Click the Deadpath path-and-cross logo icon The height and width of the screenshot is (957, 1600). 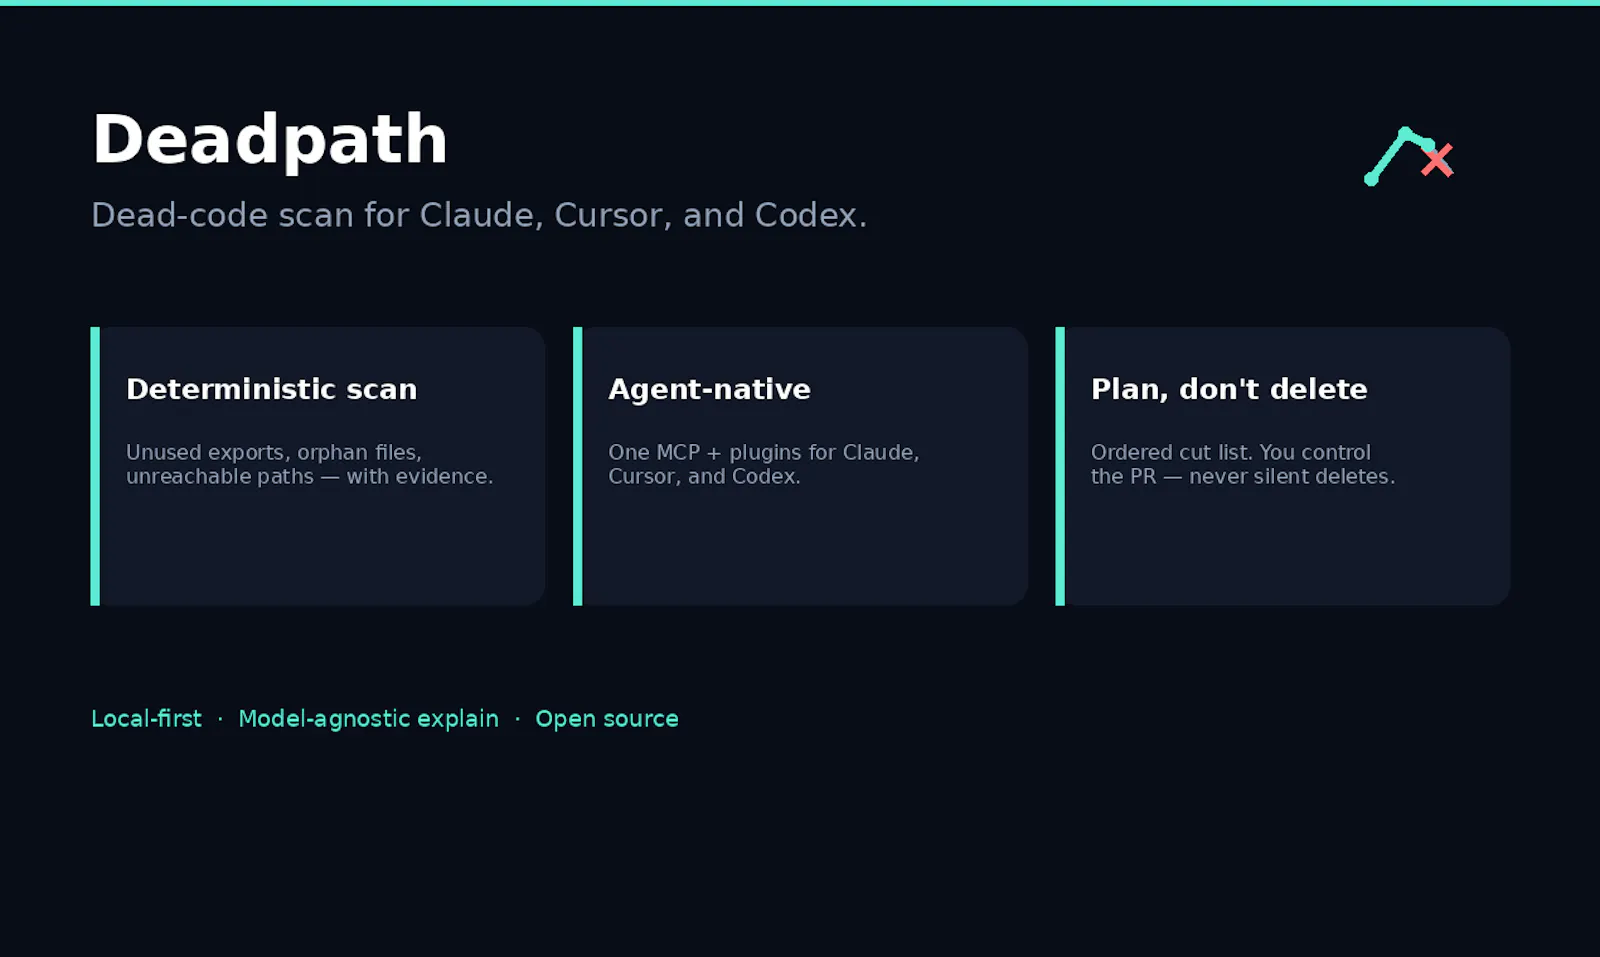(x=1409, y=156)
